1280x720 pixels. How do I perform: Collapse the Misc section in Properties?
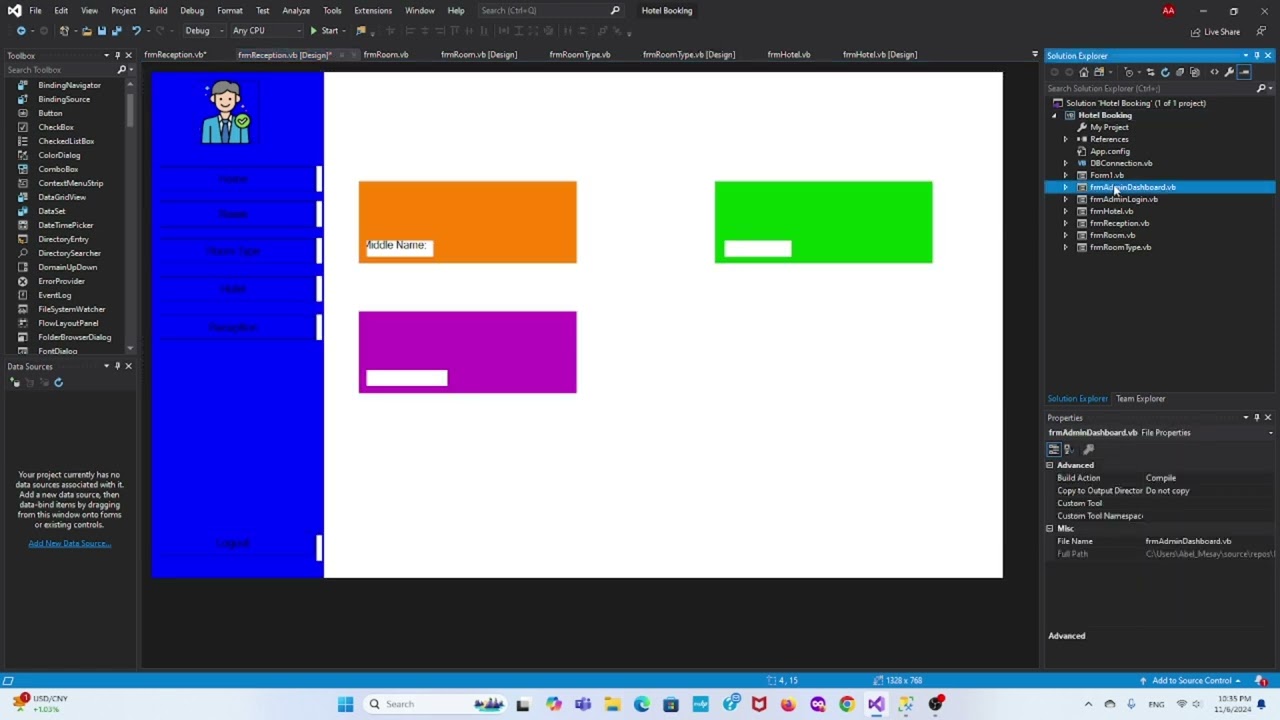1050,528
